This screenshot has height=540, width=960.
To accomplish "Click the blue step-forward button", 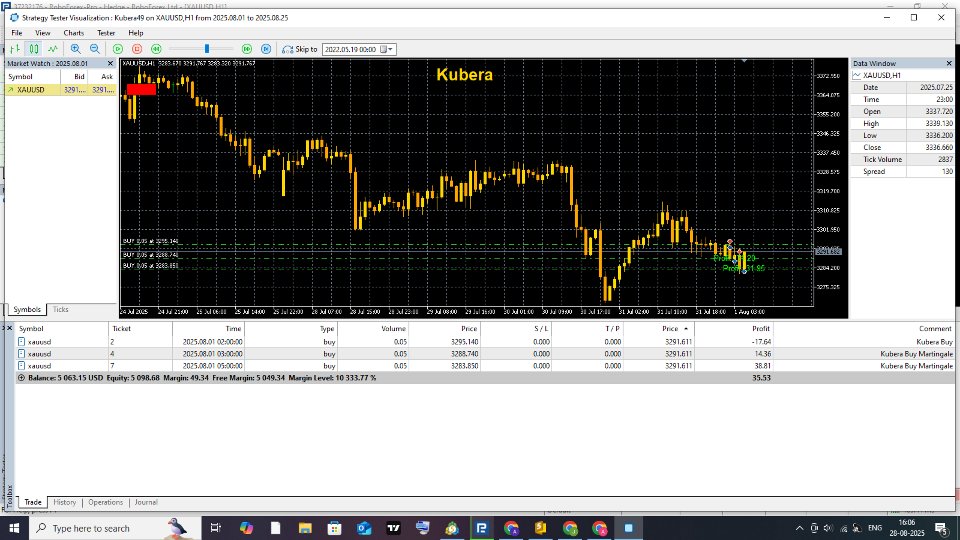I will pos(266,49).
